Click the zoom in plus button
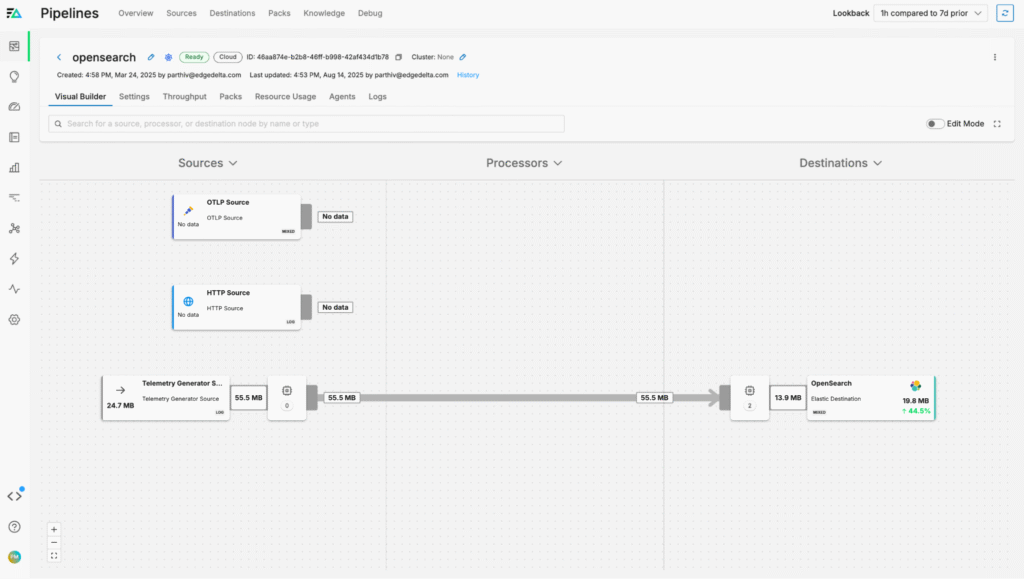The image size is (1024, 579). click(54, 529)
